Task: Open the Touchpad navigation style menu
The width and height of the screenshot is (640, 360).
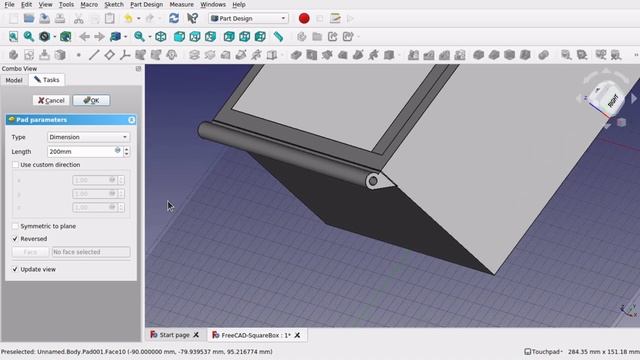Action: (x=543, y=351)
